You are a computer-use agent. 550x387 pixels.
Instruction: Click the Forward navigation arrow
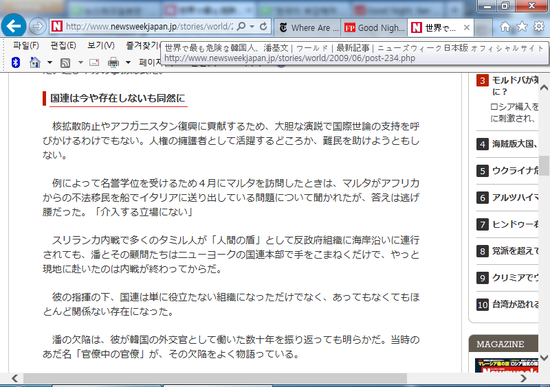pyautogui.click(x=37, y=26)
